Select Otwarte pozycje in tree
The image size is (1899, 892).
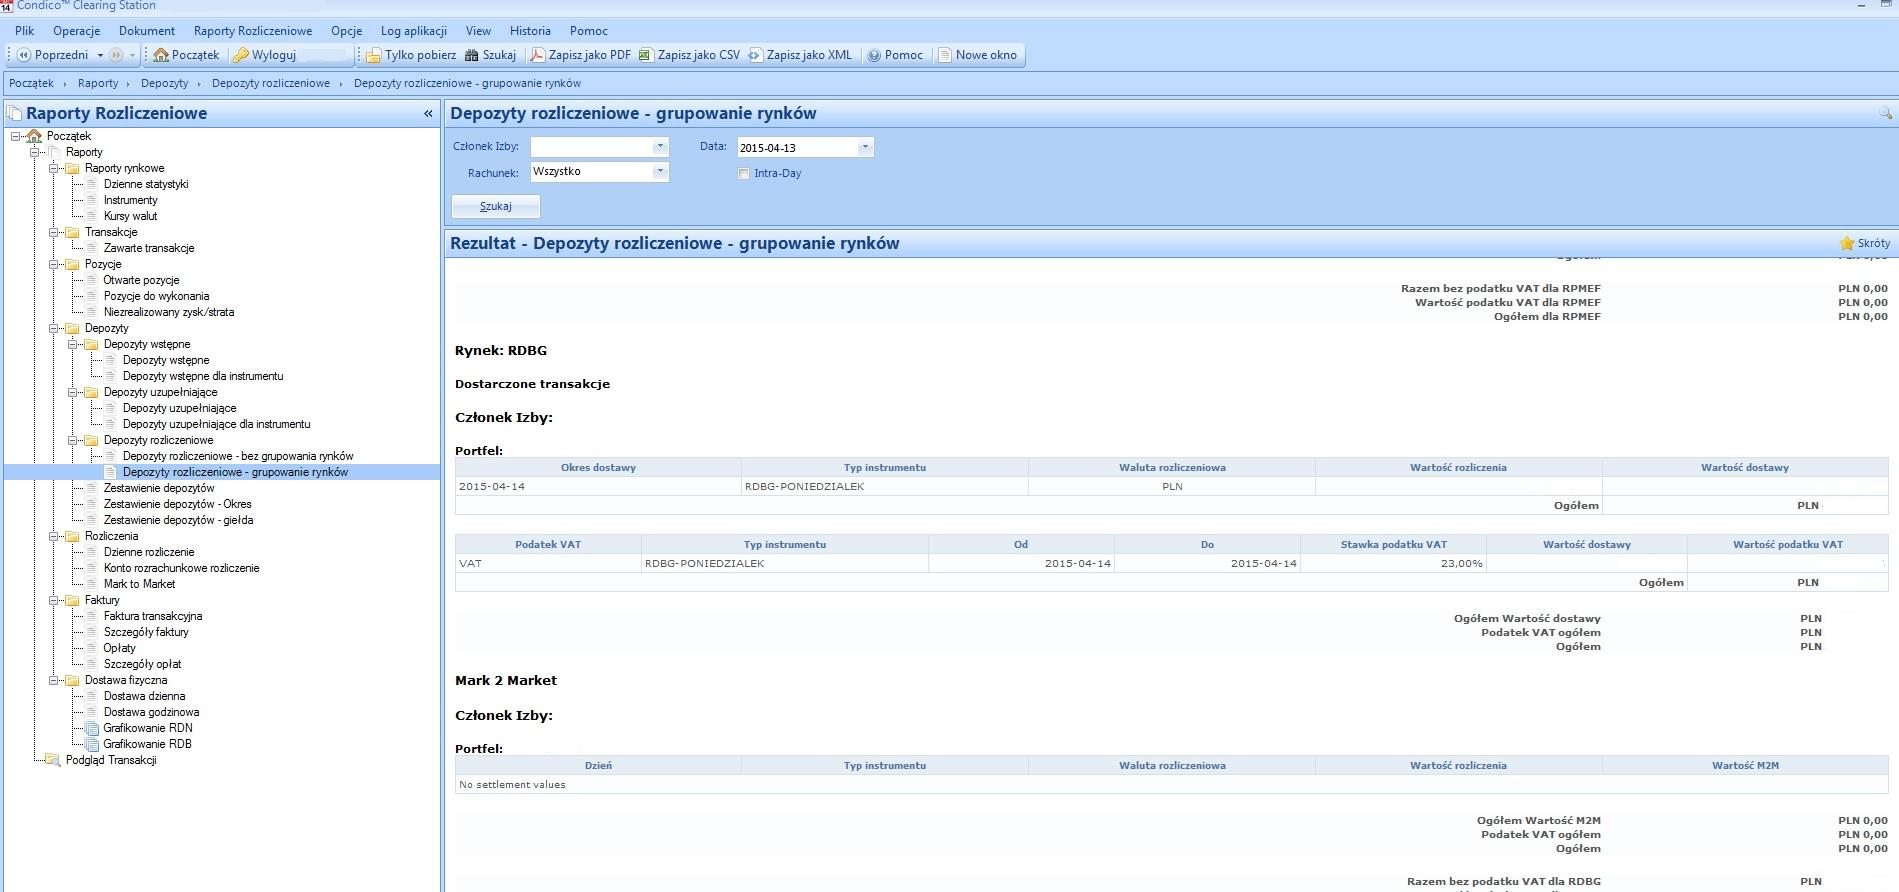141,280
